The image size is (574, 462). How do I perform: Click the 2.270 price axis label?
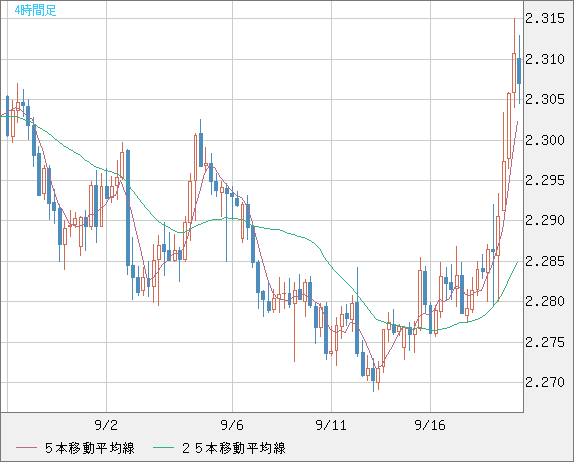[545, 382]
